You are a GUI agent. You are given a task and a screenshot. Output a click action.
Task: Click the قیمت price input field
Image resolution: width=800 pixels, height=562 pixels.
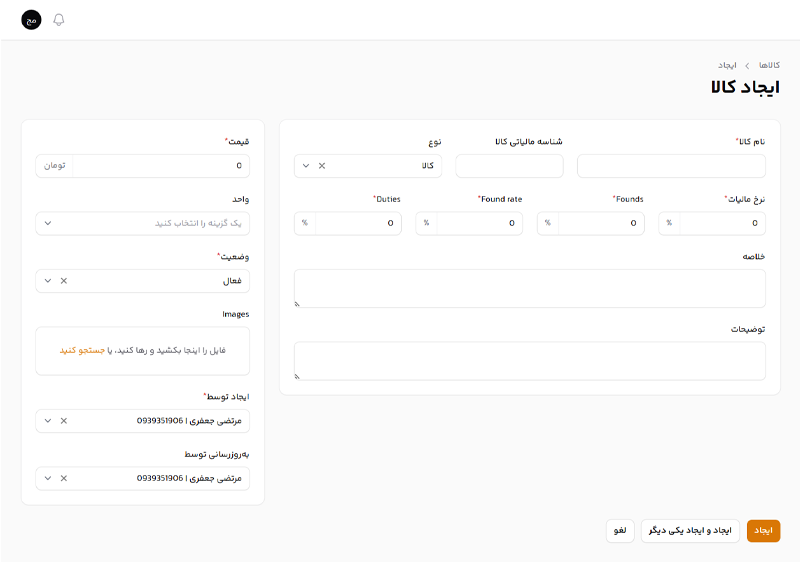tap(160, 166)
